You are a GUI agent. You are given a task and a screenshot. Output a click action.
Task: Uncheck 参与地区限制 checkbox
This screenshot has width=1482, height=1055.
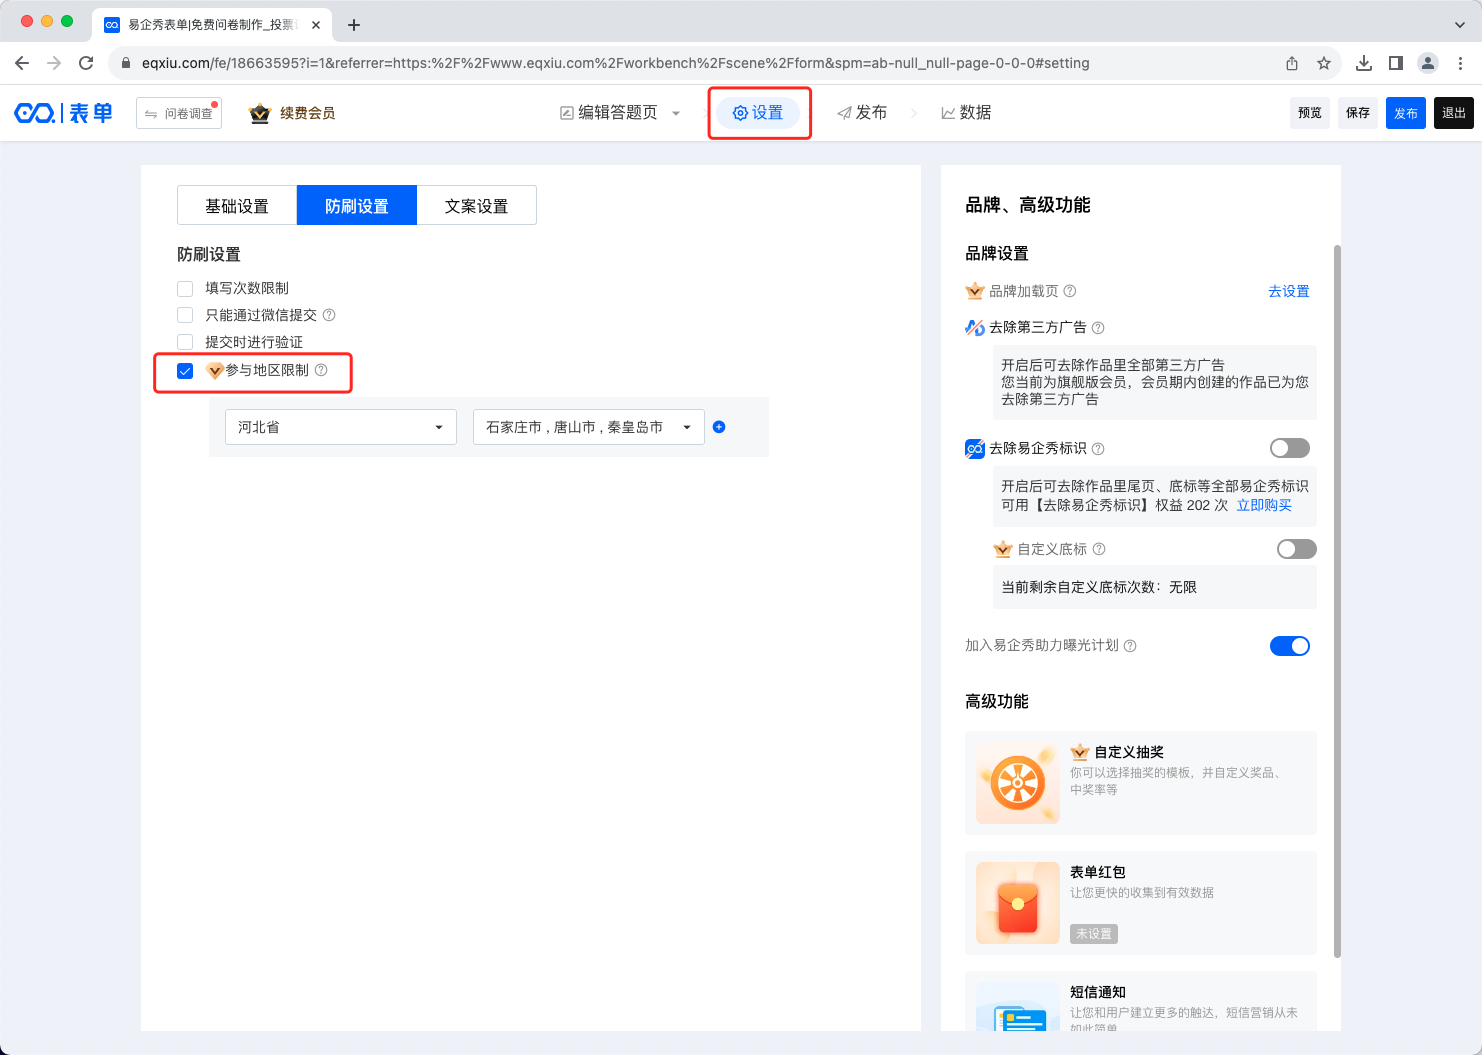(x=185, y=371)
